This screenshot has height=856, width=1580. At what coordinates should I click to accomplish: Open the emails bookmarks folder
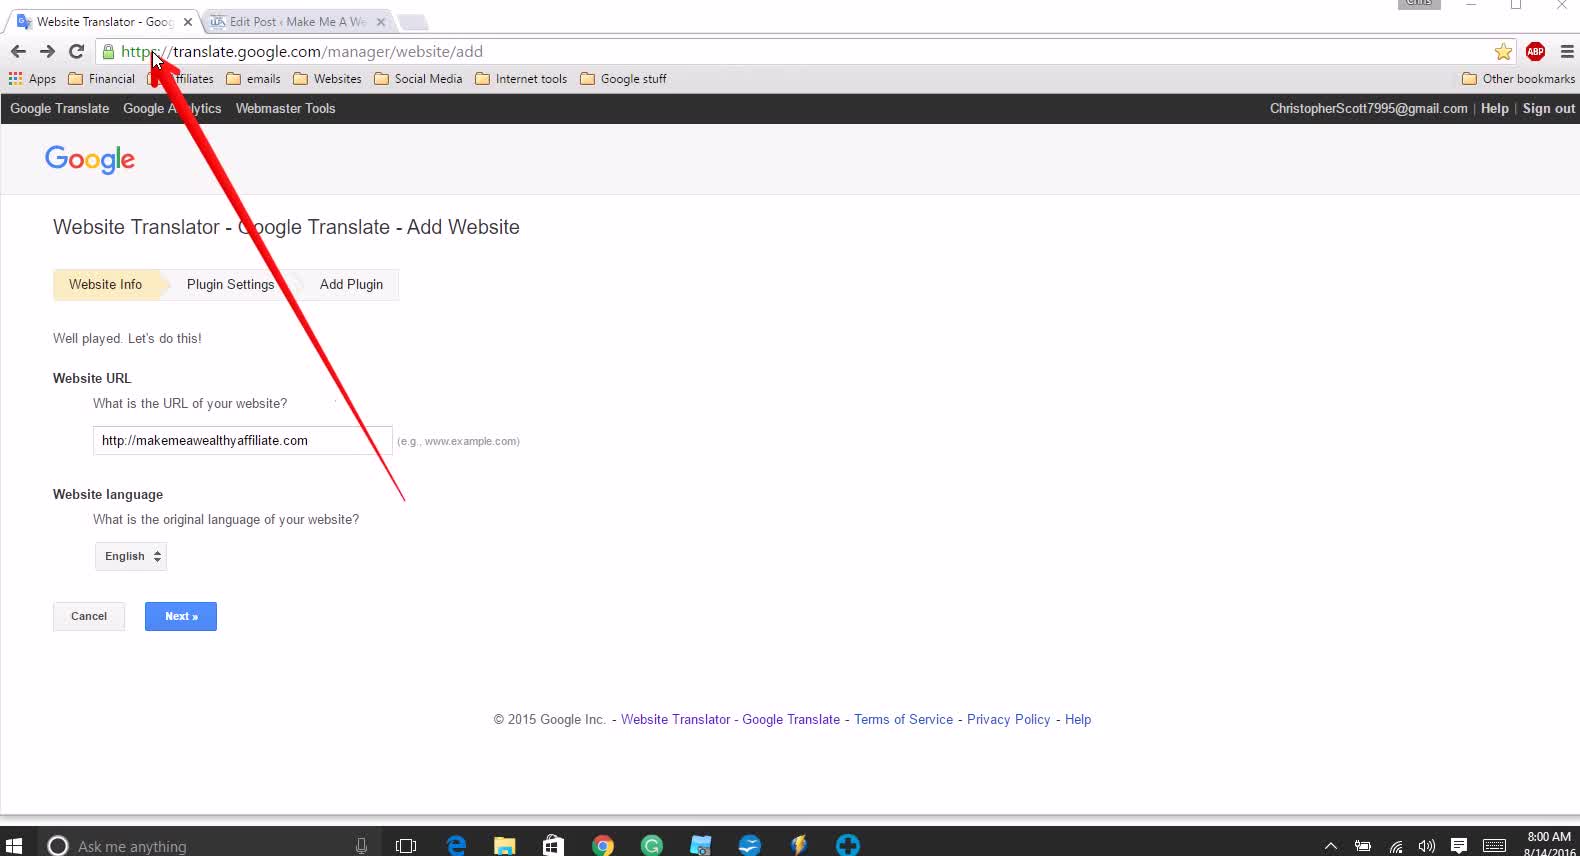253,78
